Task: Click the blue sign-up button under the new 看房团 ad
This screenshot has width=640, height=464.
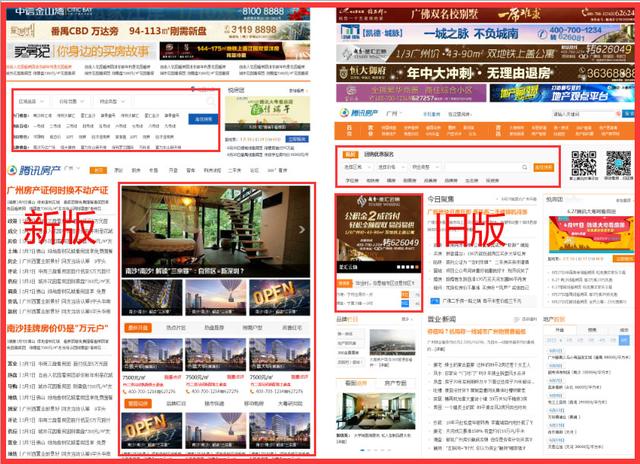Action: 297,139
